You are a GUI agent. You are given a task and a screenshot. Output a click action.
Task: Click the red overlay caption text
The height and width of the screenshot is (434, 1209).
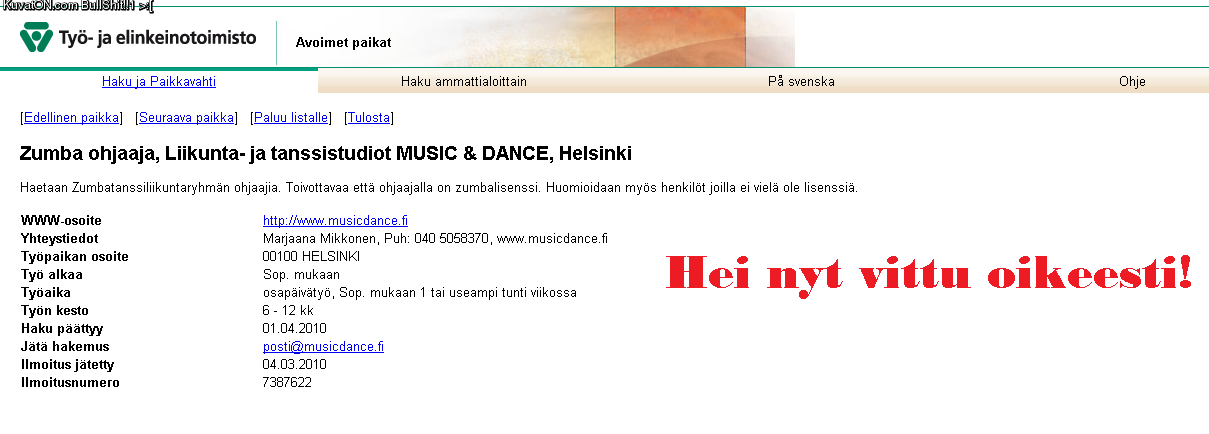(x=929, y=273)
